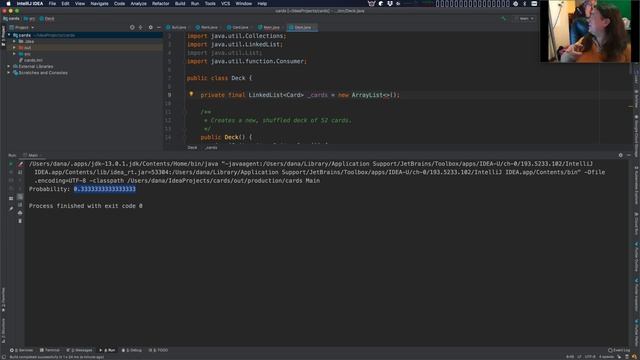Open the Tools menu
The height and width of the screenshot is (360, 640).
(x=210, y=4)
